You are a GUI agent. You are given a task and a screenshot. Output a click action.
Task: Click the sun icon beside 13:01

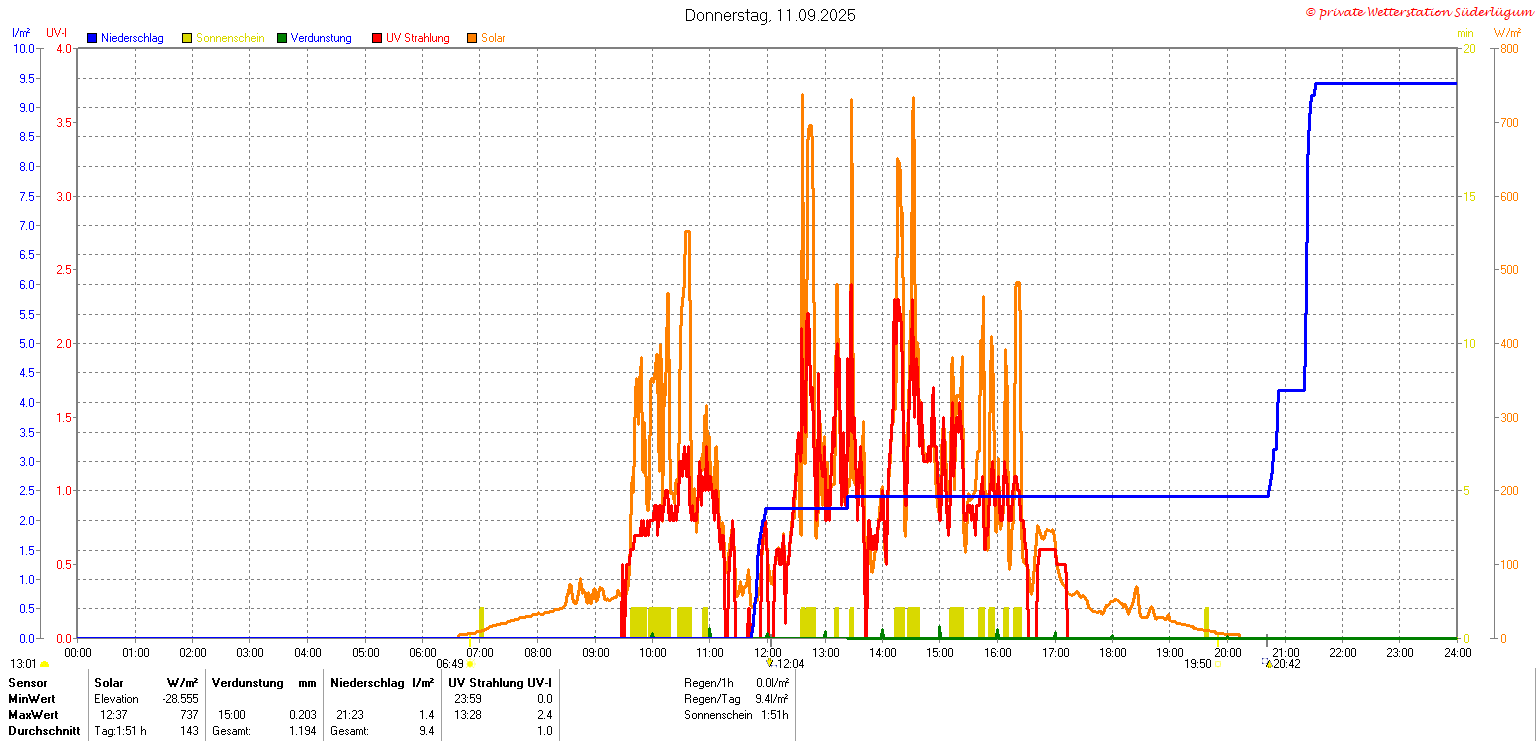pyautogui.click(x=45, y=664)
